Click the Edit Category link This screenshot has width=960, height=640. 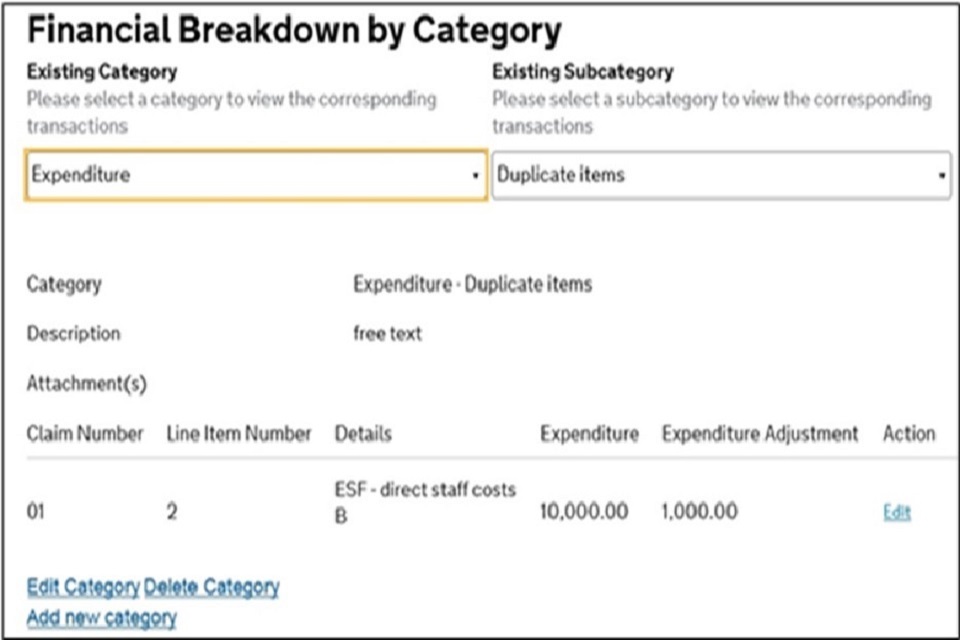coord(83,587)
